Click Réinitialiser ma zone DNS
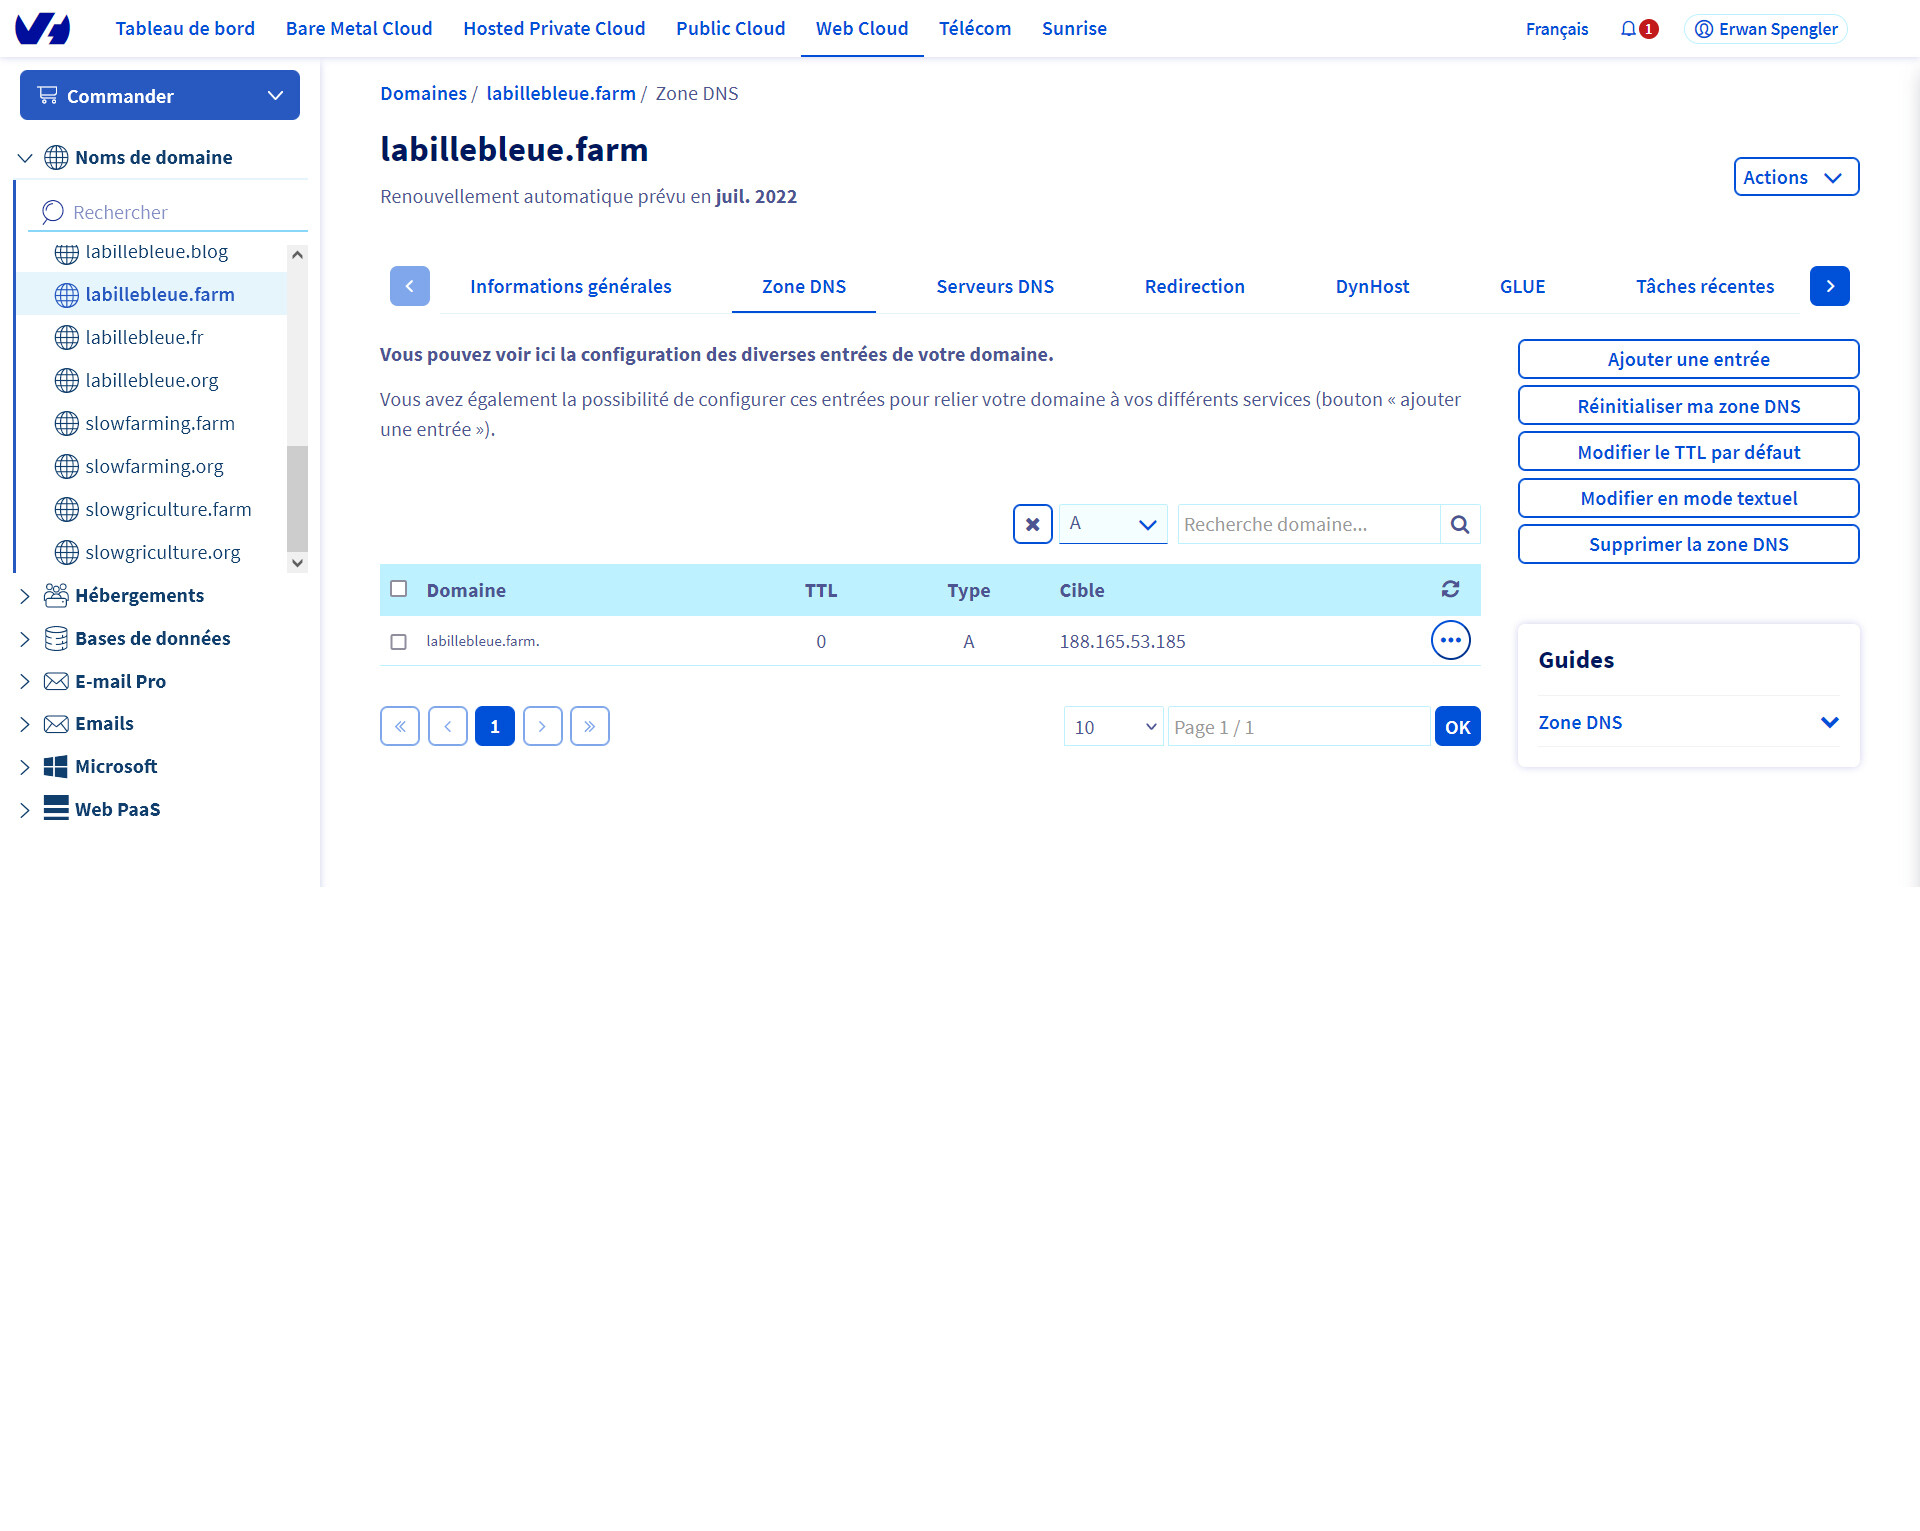The height and width of the screenshot is (1531, 1920). (1689, 406)
